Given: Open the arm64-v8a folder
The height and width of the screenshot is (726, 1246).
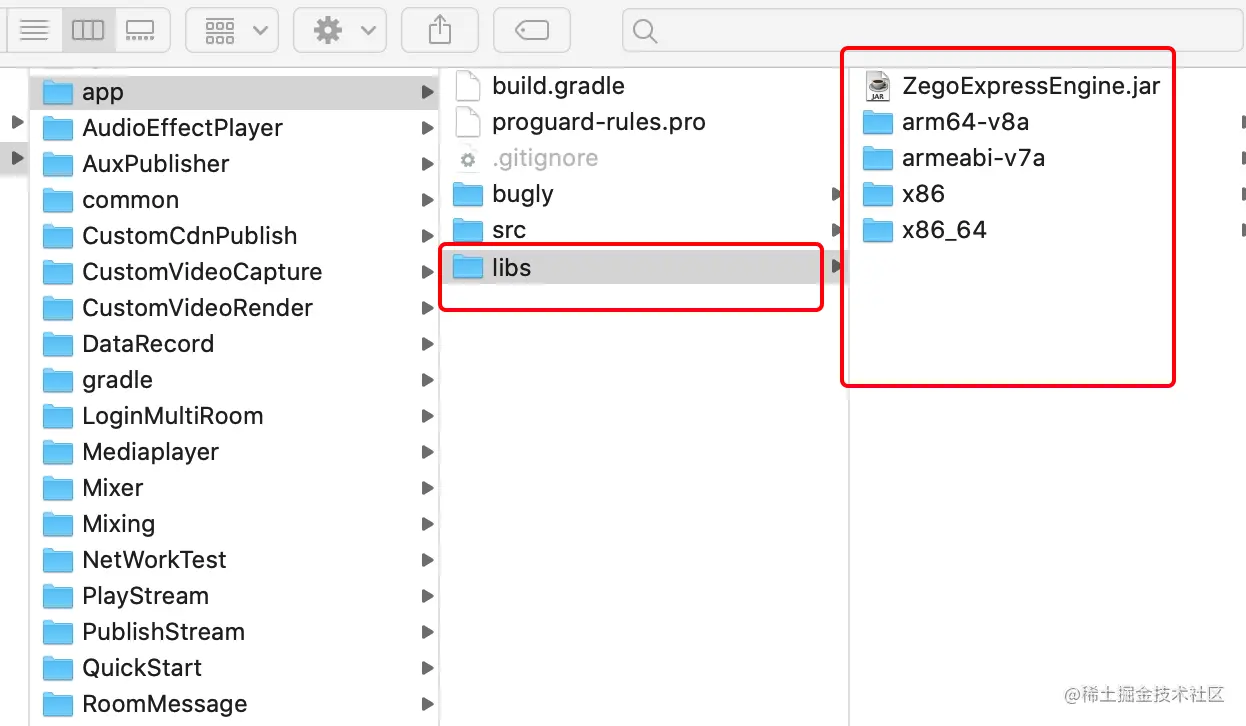Looking at the screenshot, I should [x=1046, y=122].
